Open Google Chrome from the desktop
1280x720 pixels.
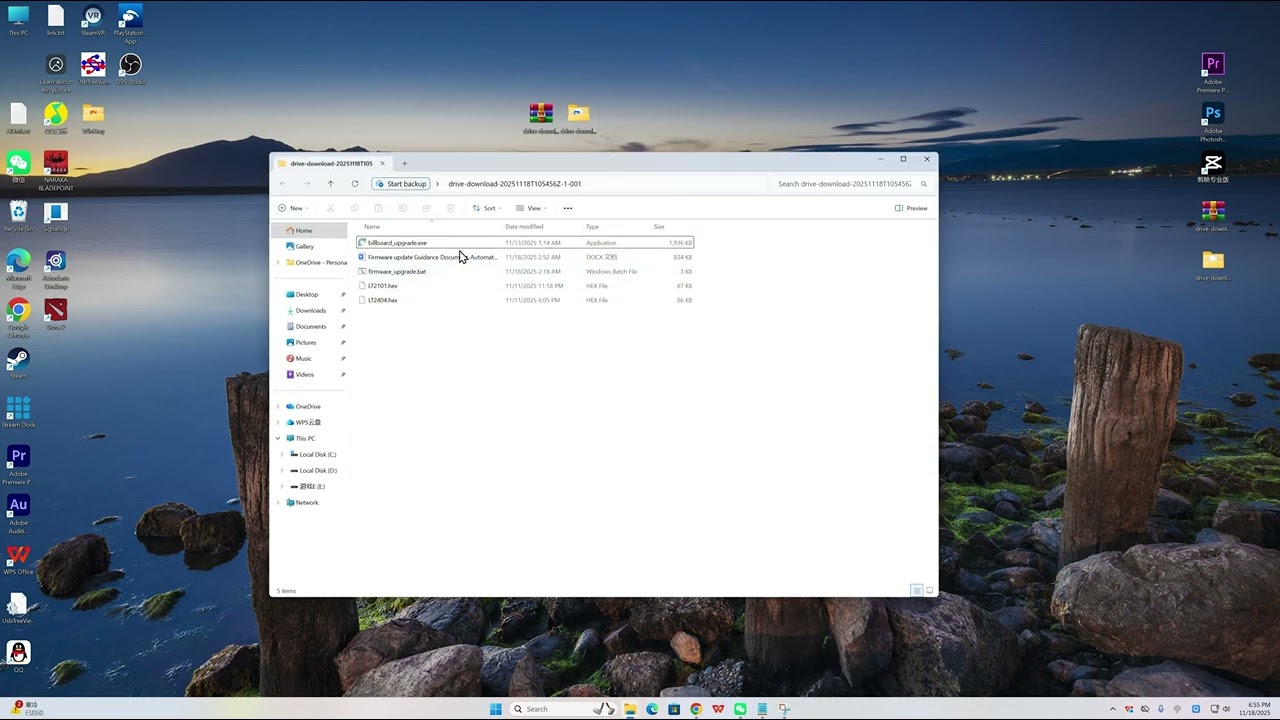click(x=18, y=312)
